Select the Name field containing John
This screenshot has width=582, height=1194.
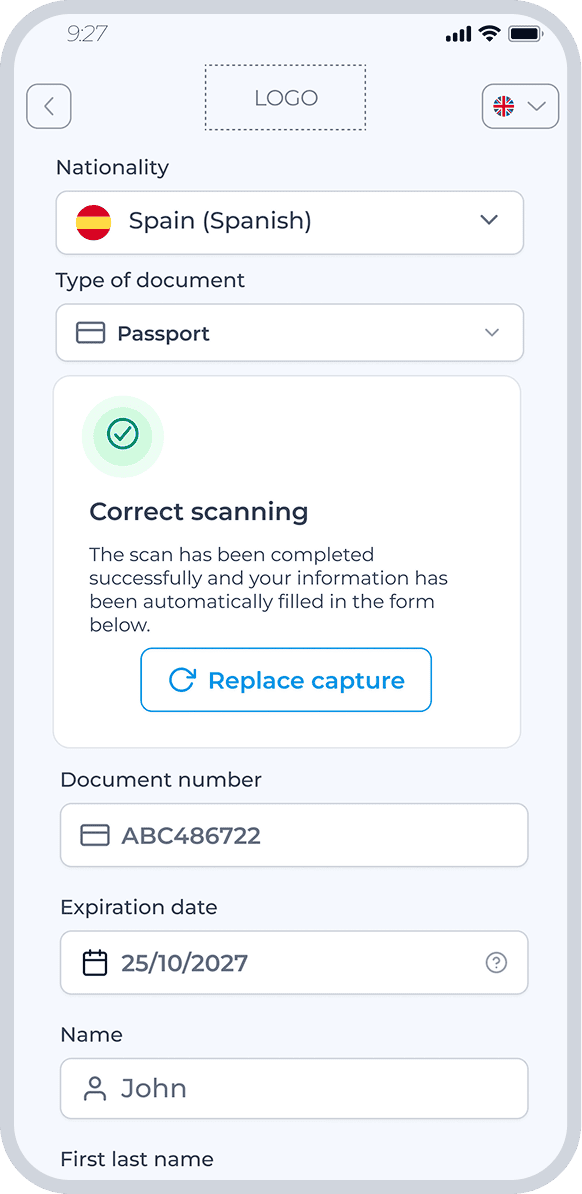(x=294, y=1089)
